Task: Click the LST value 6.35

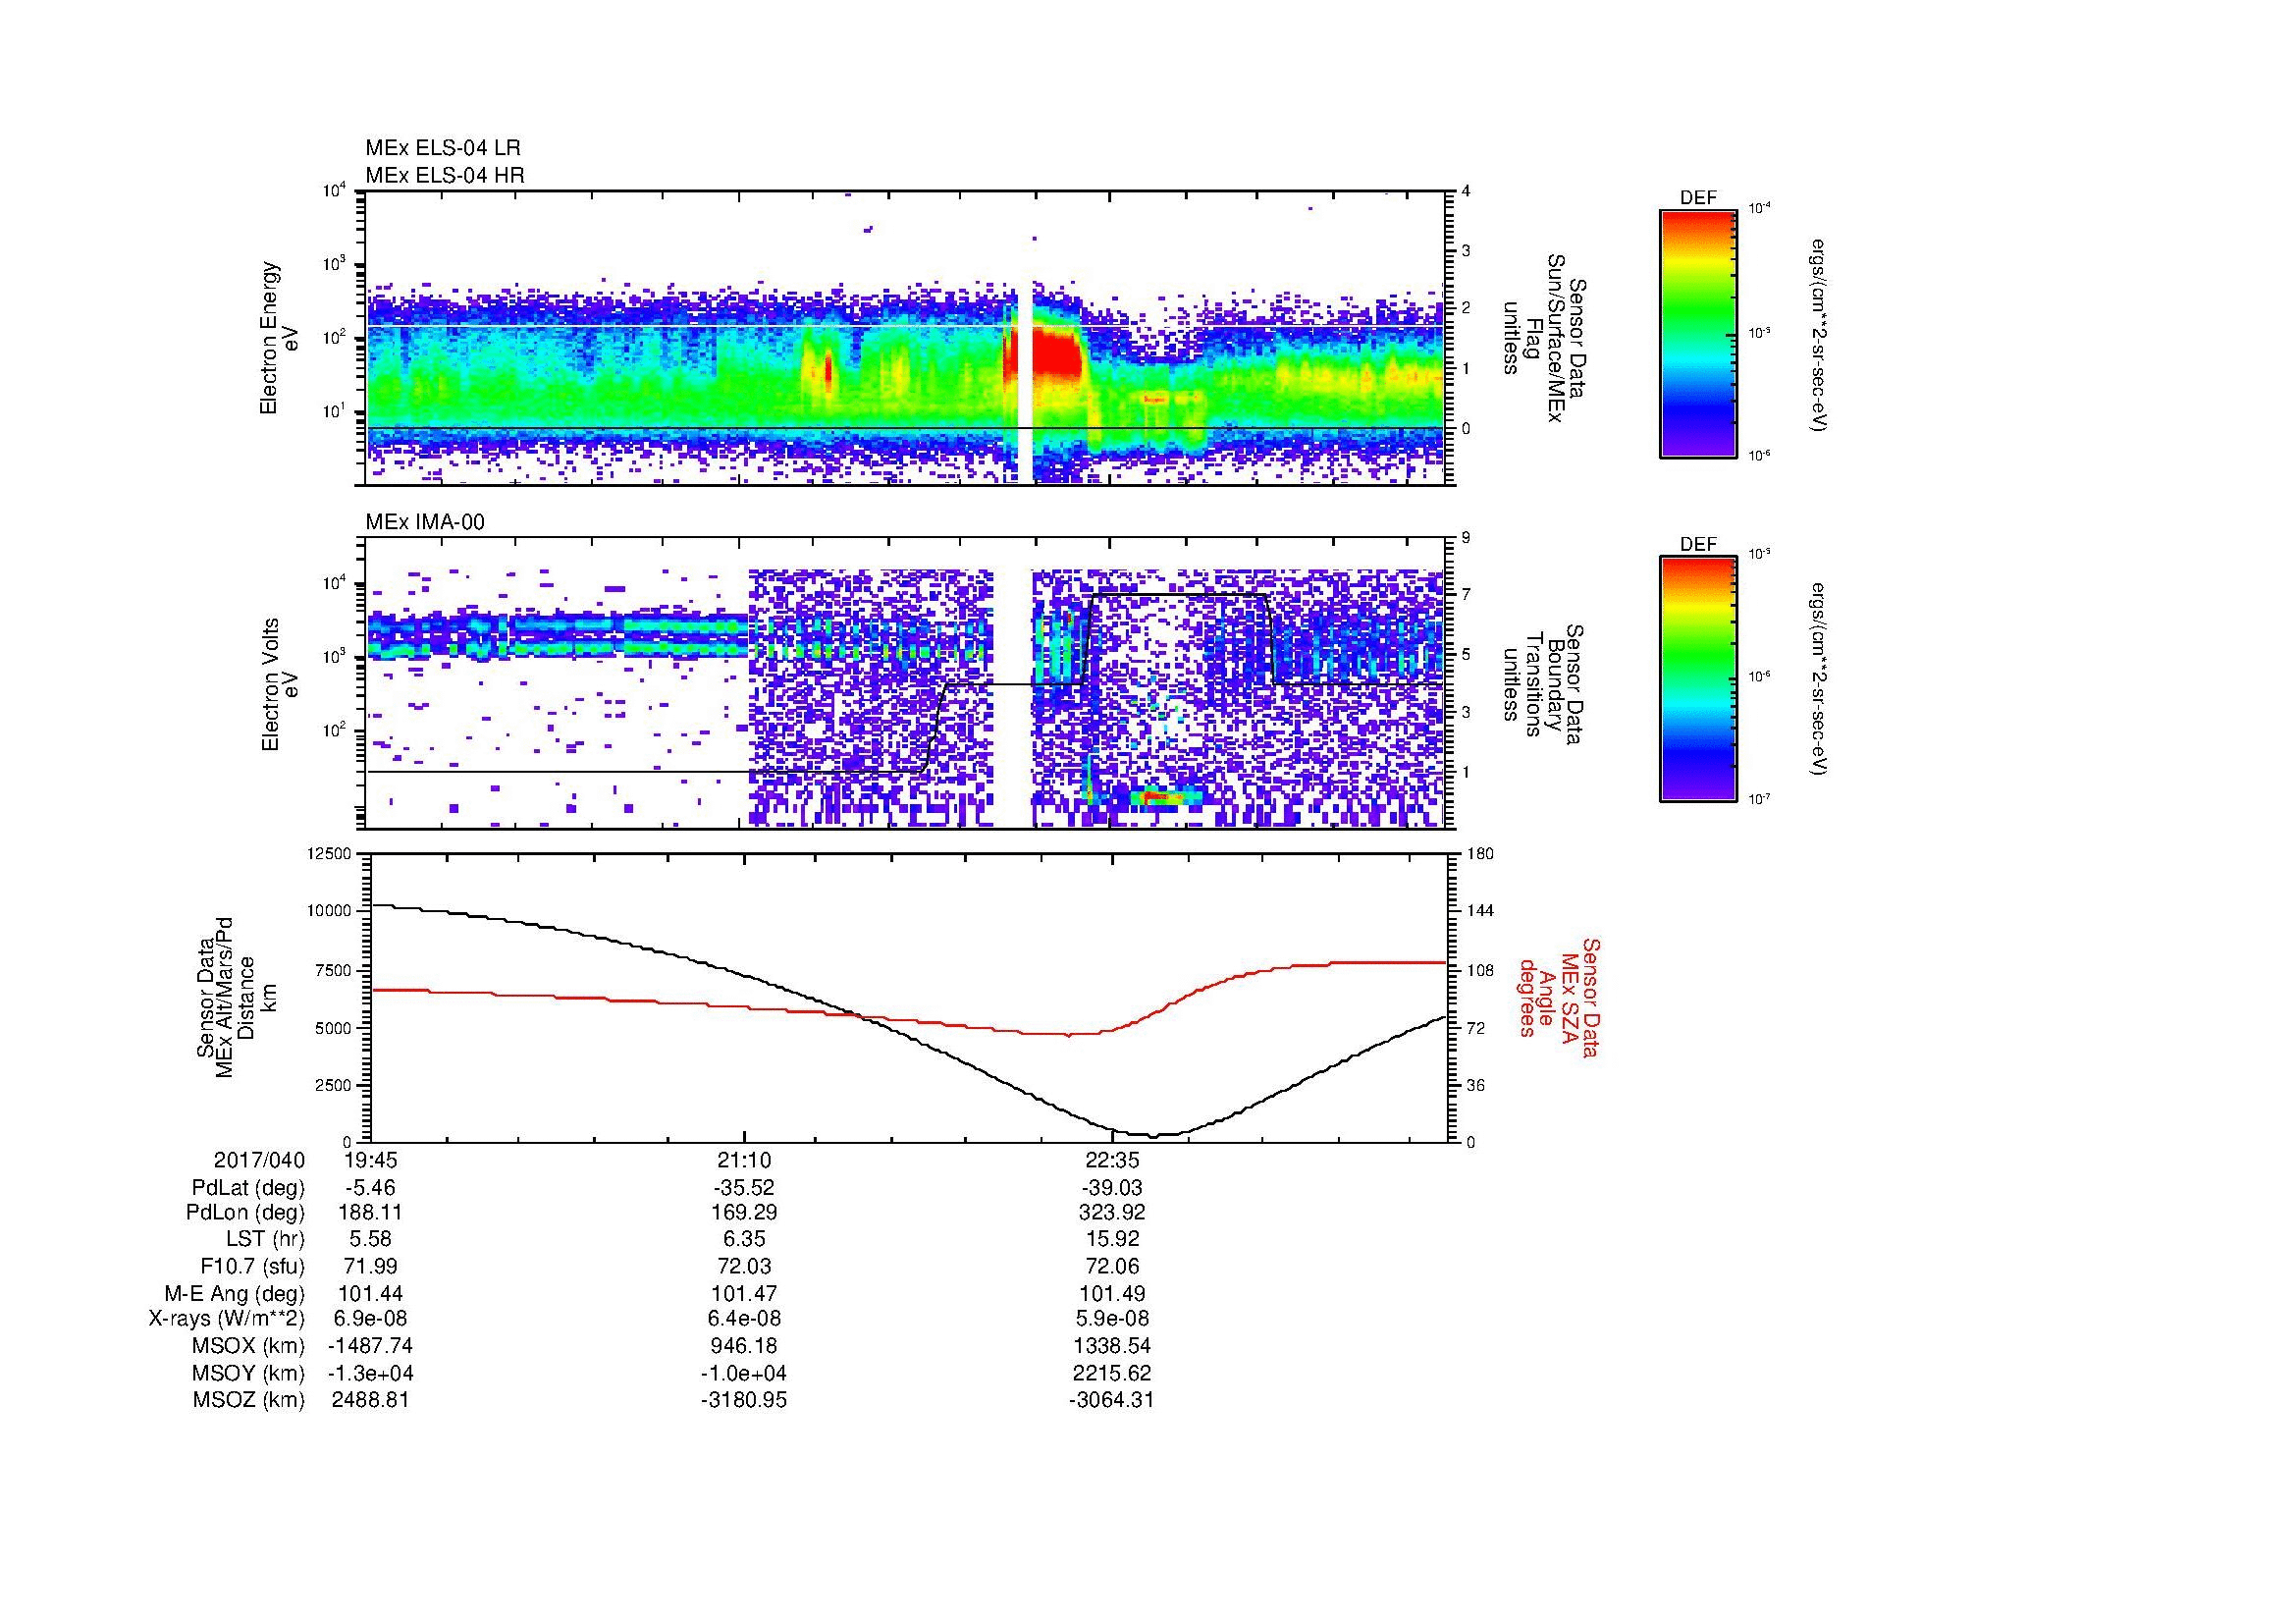Action: pos(744,1240)
